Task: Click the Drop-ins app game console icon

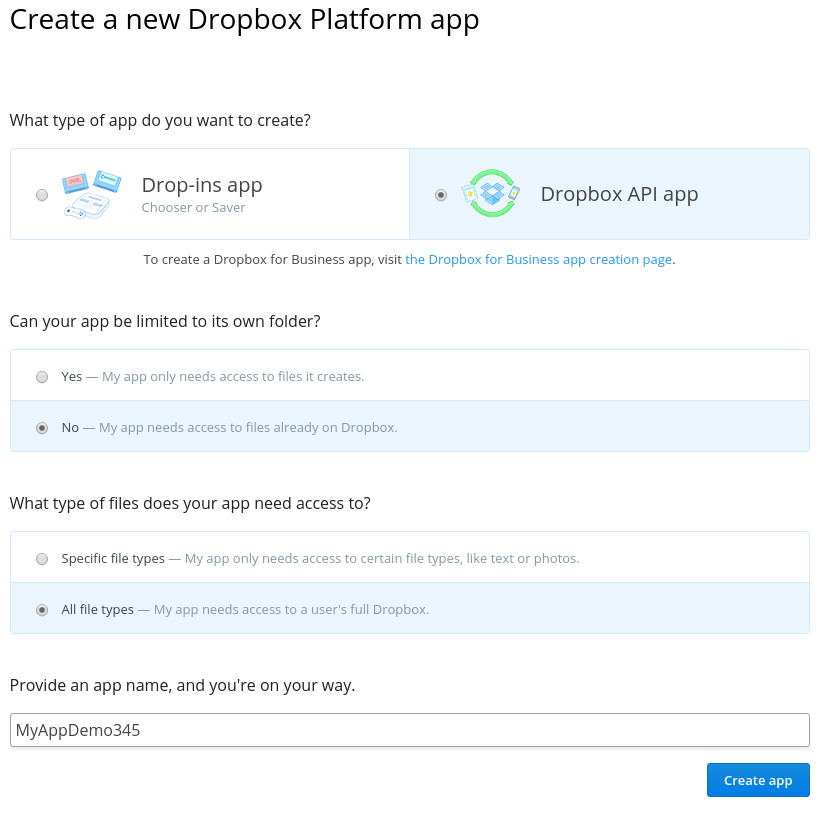Action: [92, 195]
